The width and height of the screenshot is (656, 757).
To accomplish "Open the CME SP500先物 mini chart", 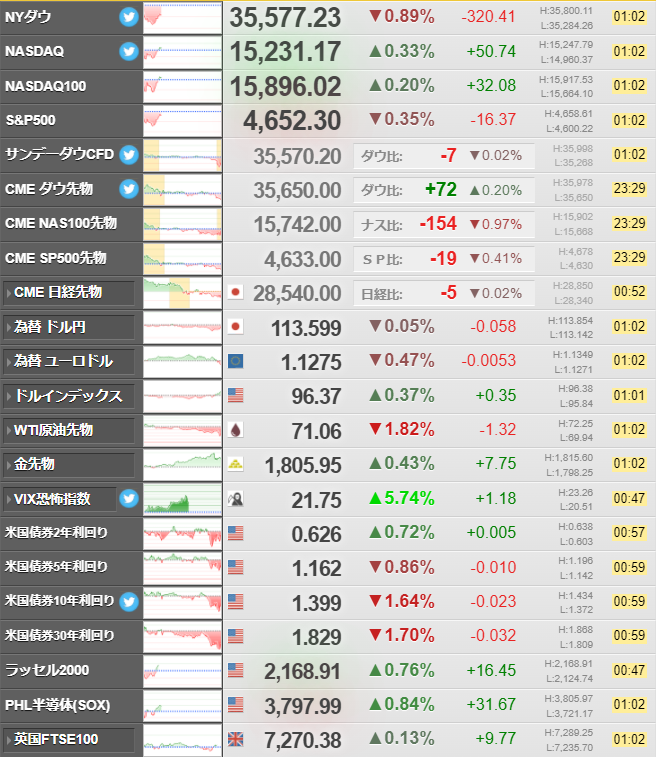I will [182, 258].
